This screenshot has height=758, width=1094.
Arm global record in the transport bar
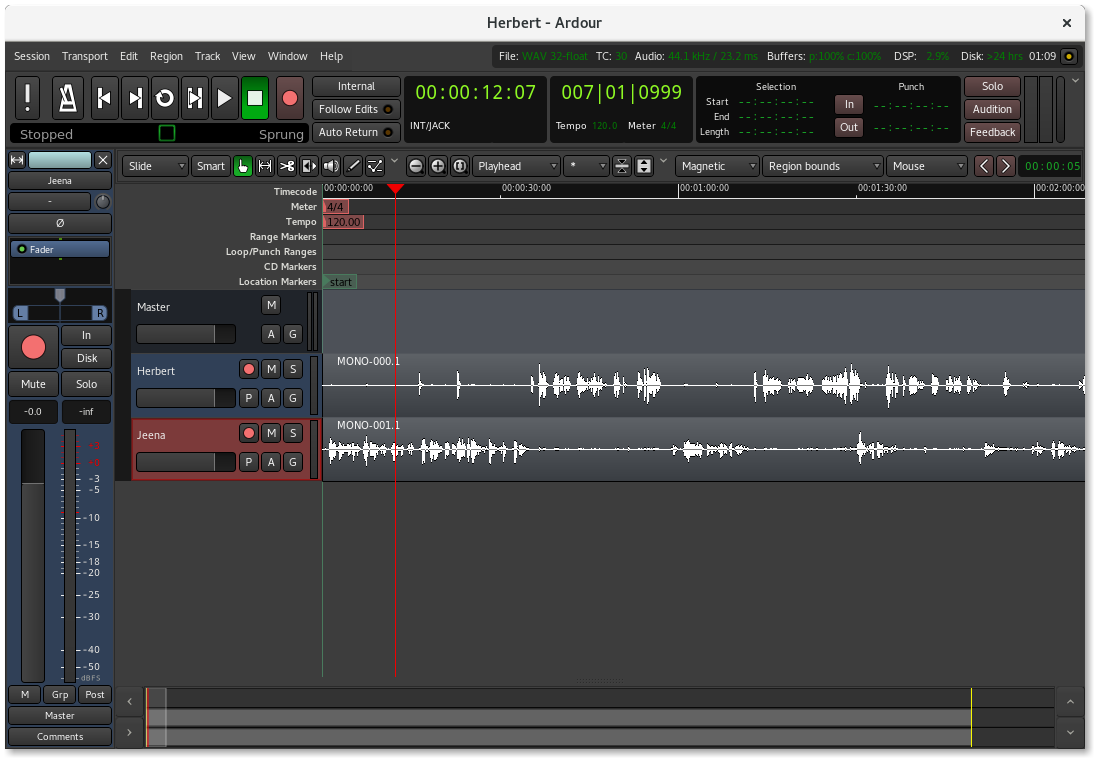click(290, 98)
